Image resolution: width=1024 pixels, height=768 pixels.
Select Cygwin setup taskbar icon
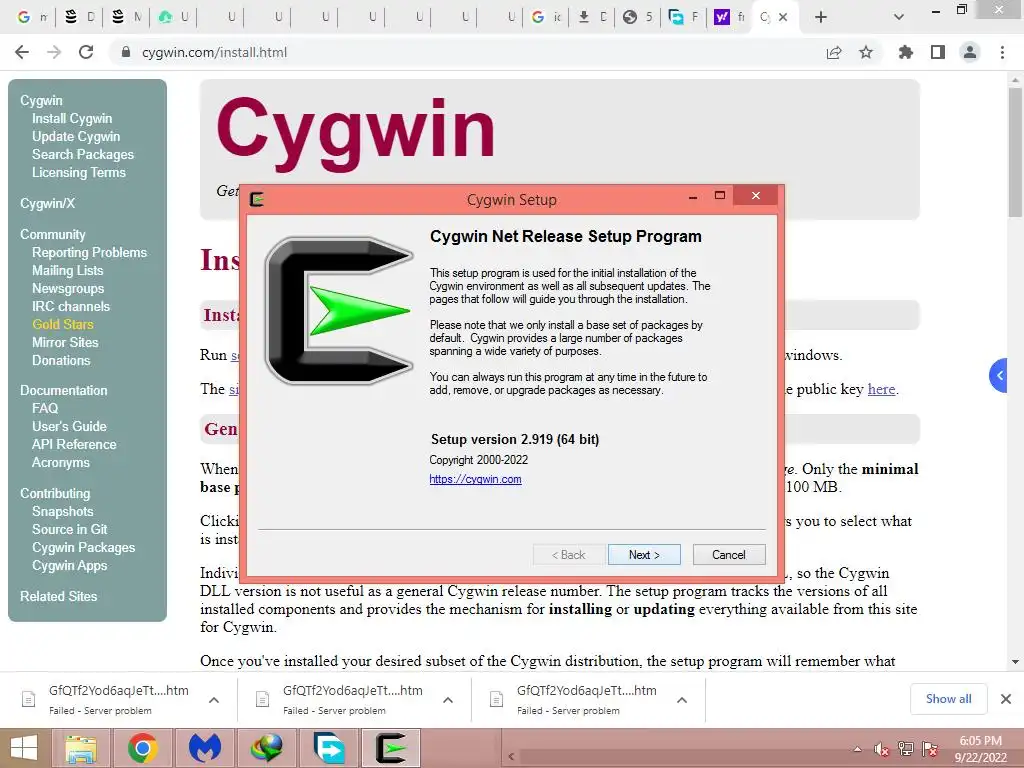pos(391,748)
